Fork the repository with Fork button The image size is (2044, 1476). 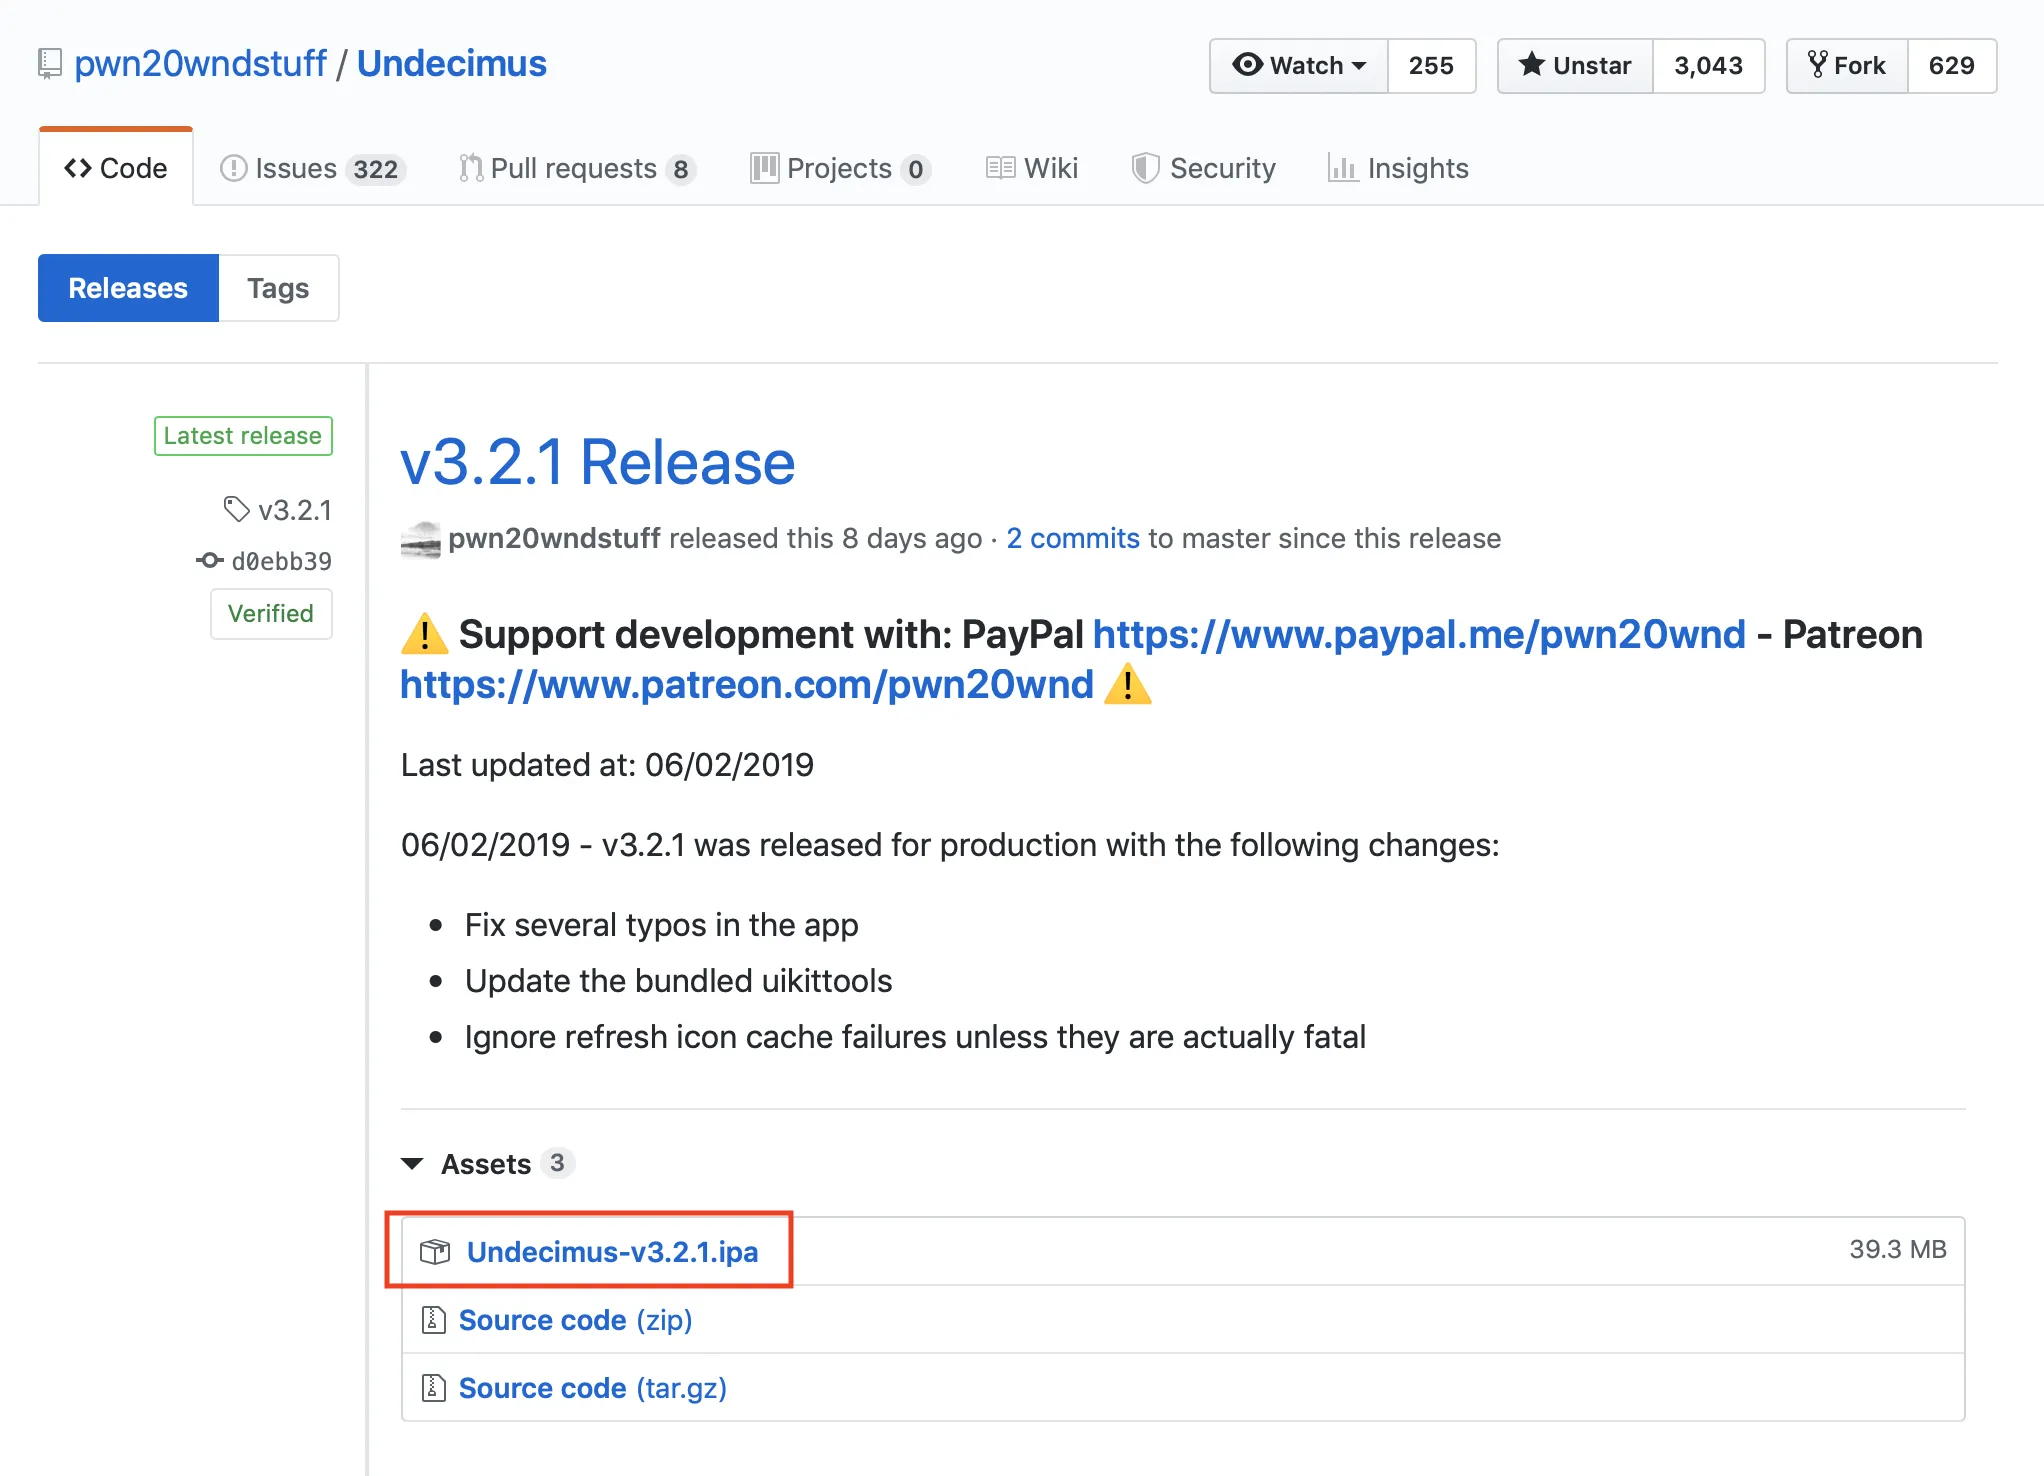pyautogui.click(x=1847, y=66)
